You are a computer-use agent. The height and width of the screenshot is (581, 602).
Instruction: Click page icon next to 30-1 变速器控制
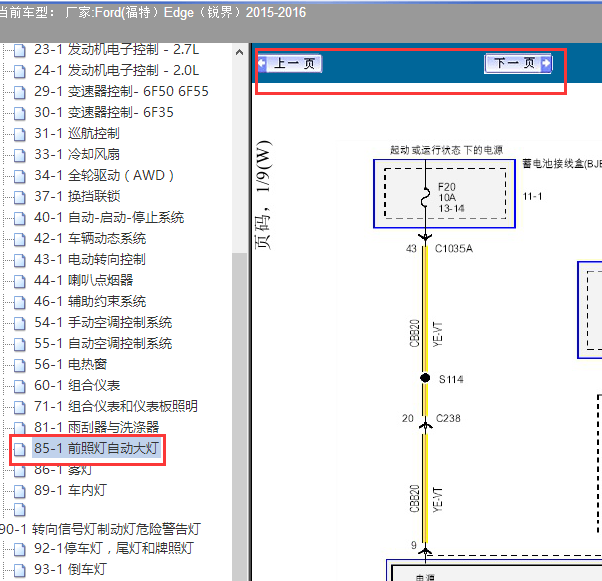[20, 113]
